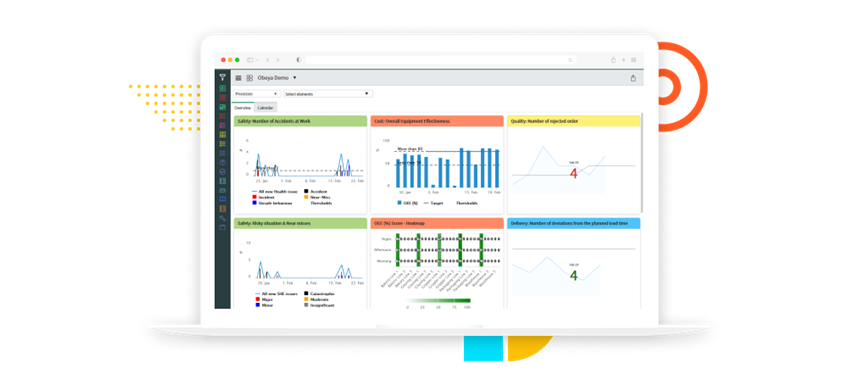This screenshot has height=375, width=860.
Task: Toggle the Catastrophic legend entry
Action: click(319, 294)
